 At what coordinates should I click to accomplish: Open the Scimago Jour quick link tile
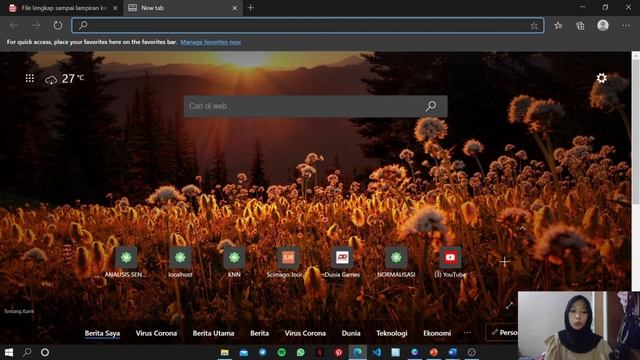288,262
